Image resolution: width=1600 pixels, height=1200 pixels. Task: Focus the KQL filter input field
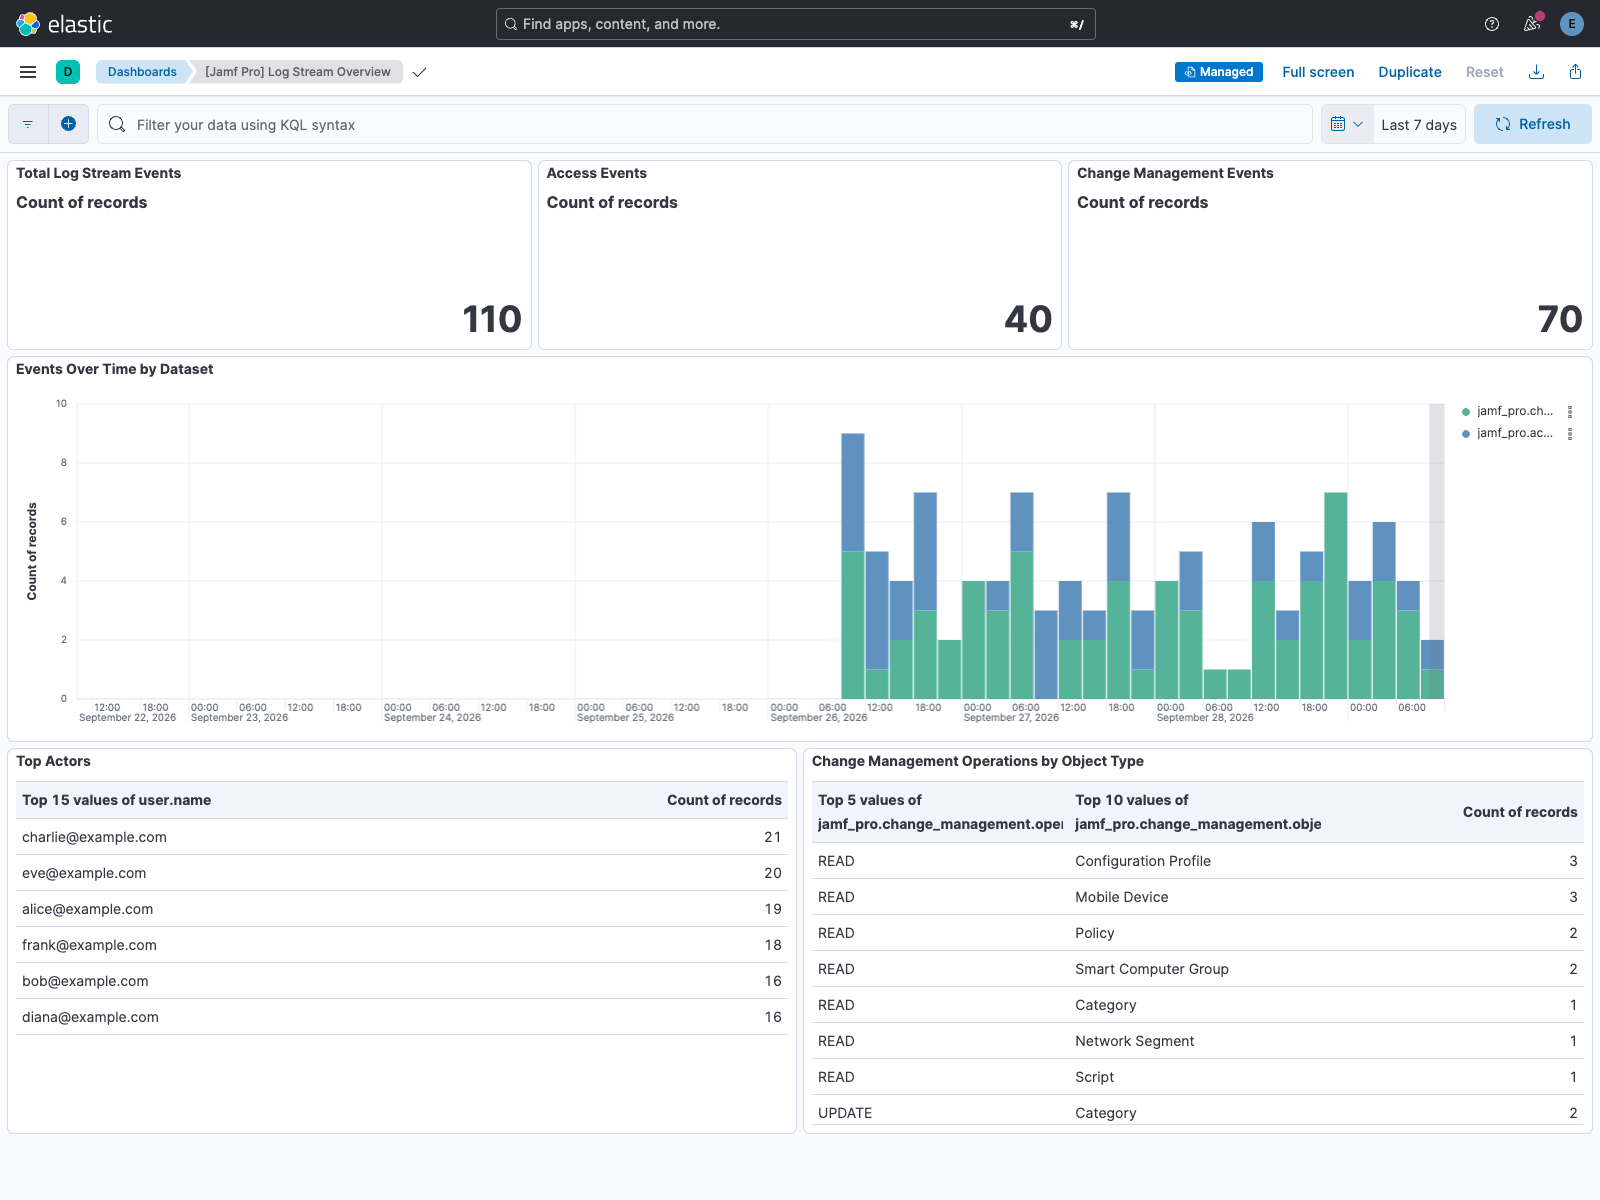tap(704, 124)
